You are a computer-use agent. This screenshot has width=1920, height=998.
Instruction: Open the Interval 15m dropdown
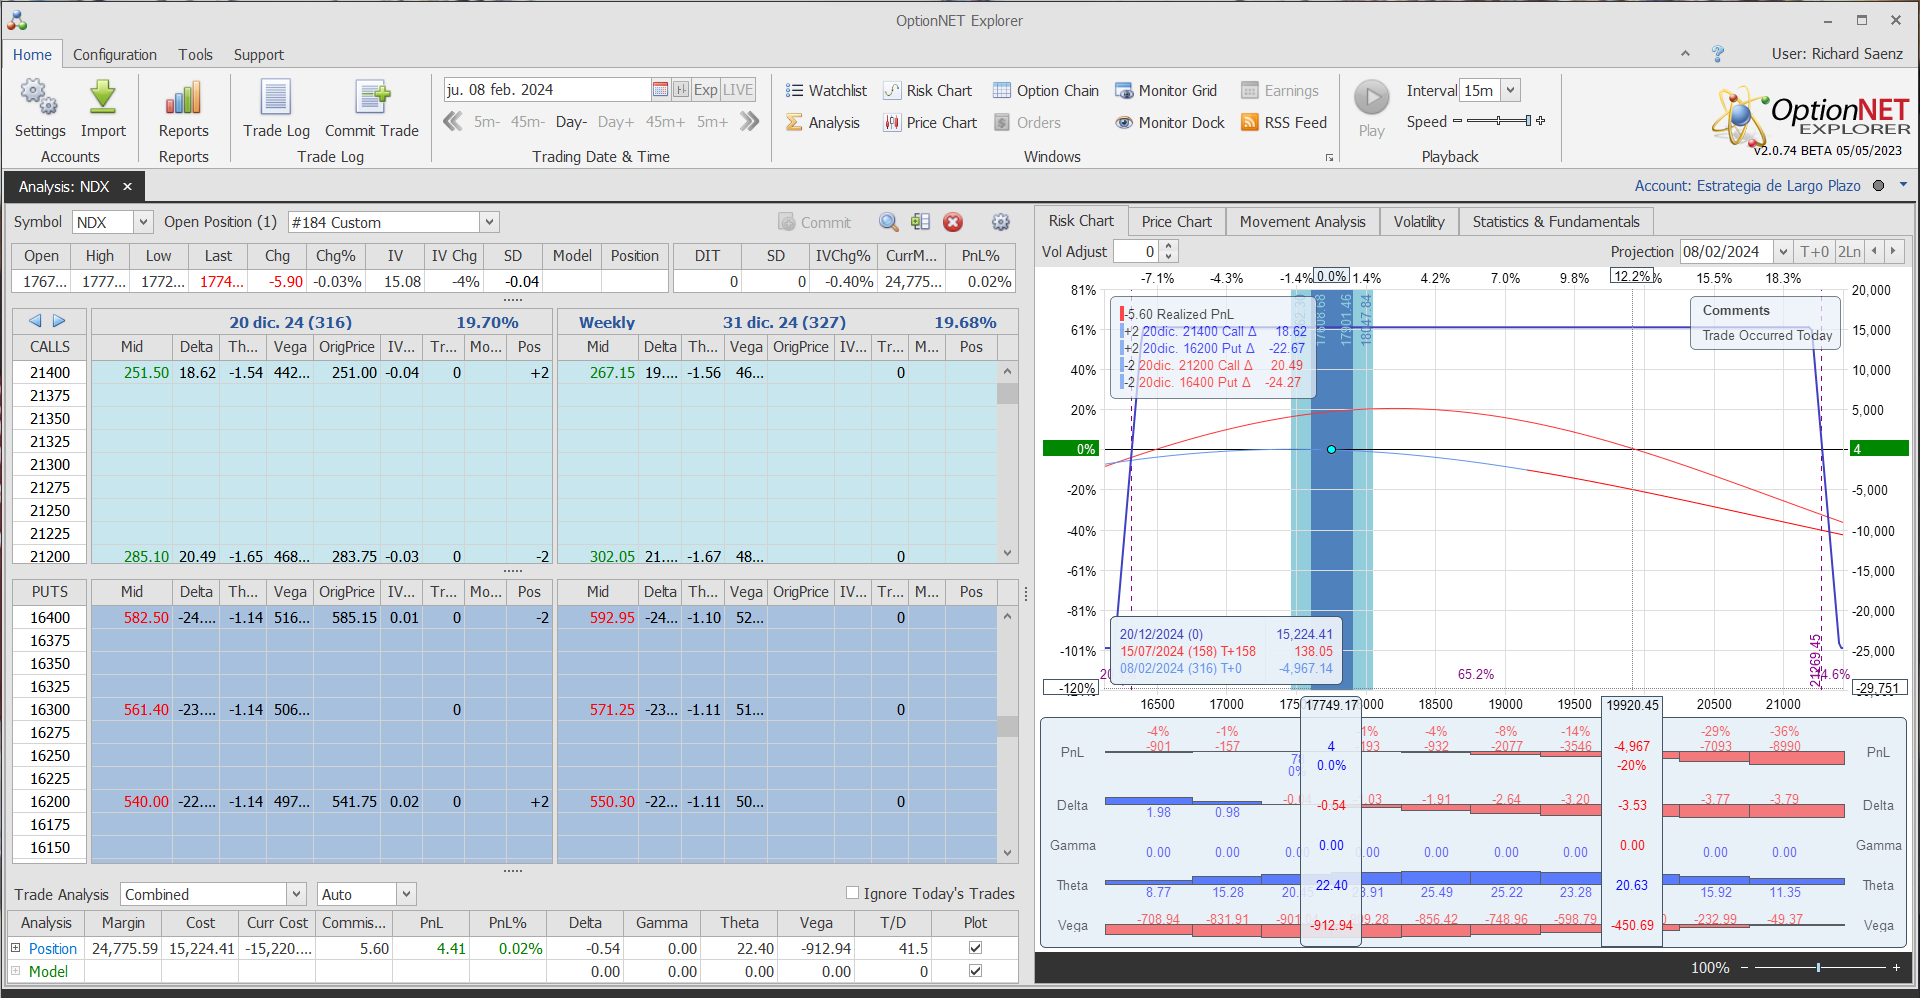pyautogui.click(x=1511, y=90)
